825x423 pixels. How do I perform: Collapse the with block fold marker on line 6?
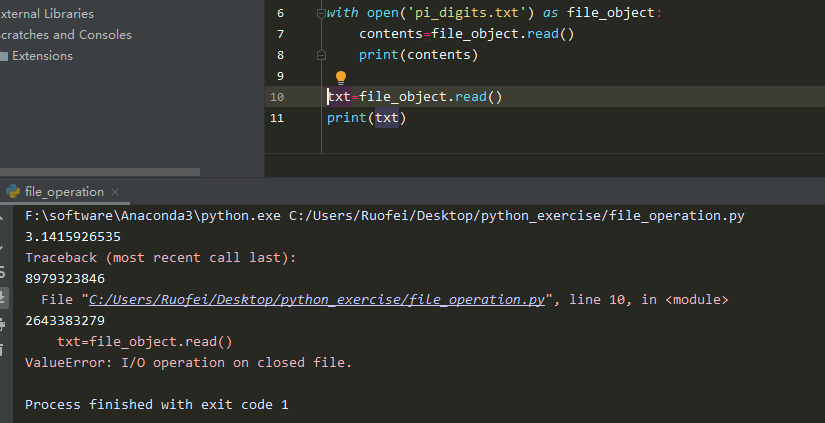click(x=321, y=13)
